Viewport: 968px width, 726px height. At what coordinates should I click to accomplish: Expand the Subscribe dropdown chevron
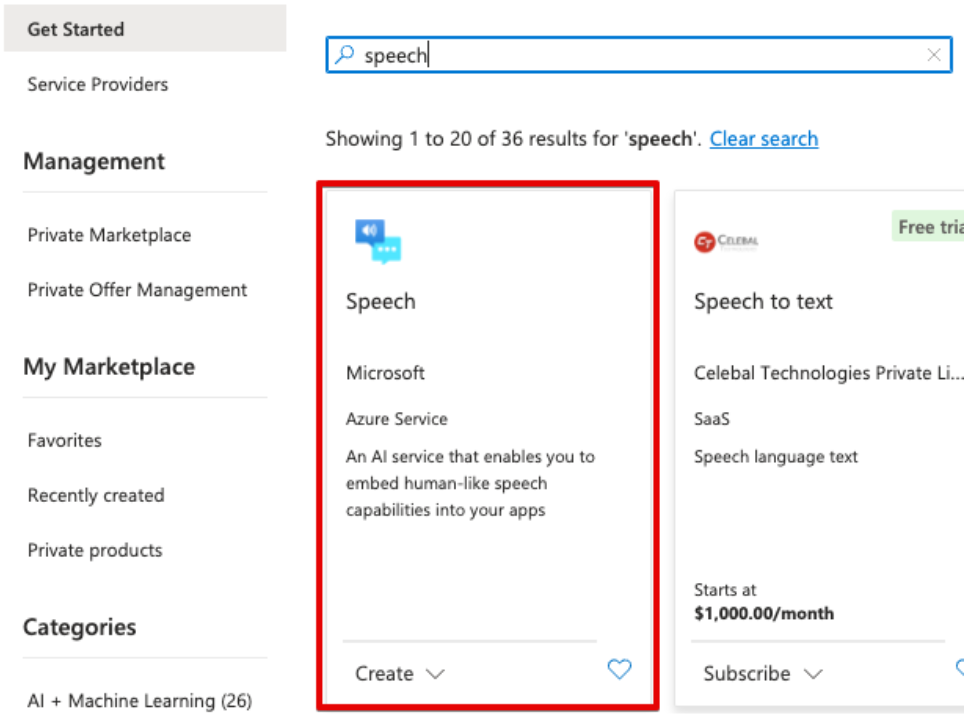(x=813, y=674)
